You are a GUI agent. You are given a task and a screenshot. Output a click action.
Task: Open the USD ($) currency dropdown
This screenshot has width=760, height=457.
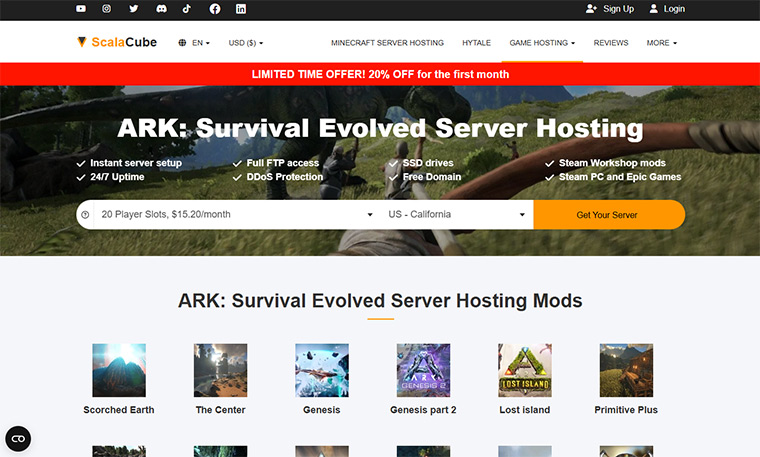click(246, 43)
